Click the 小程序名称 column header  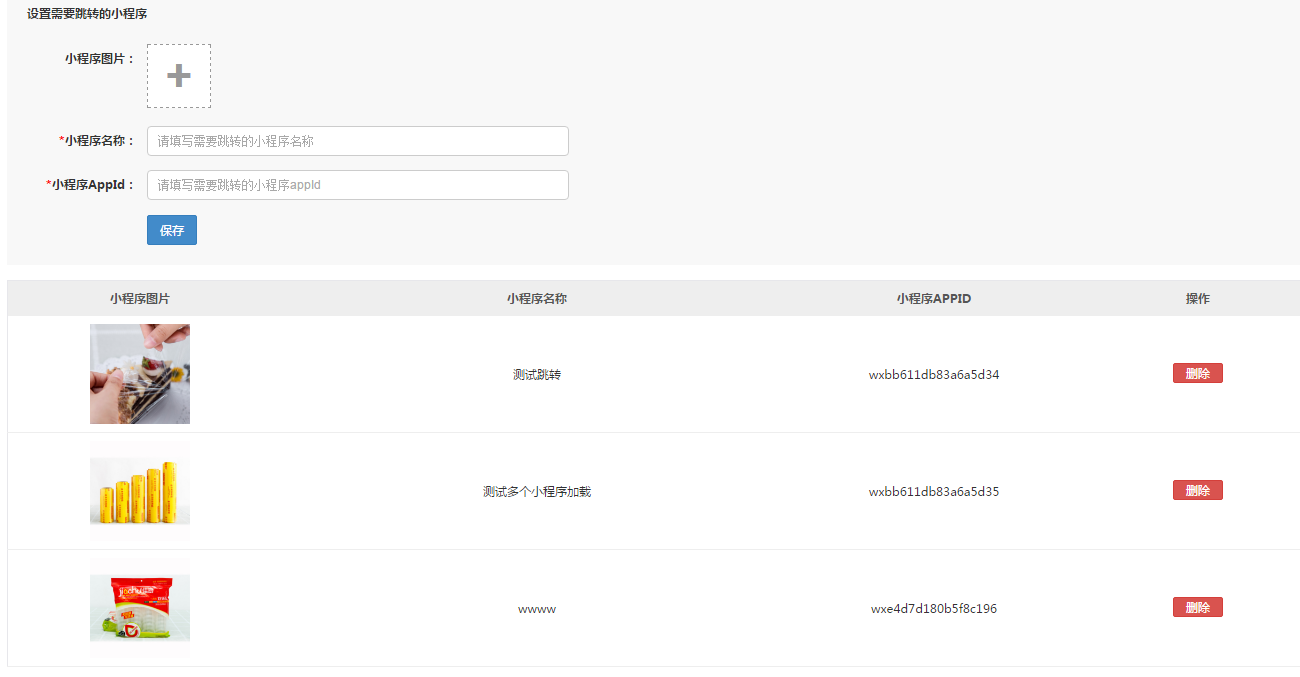(537, 299)
